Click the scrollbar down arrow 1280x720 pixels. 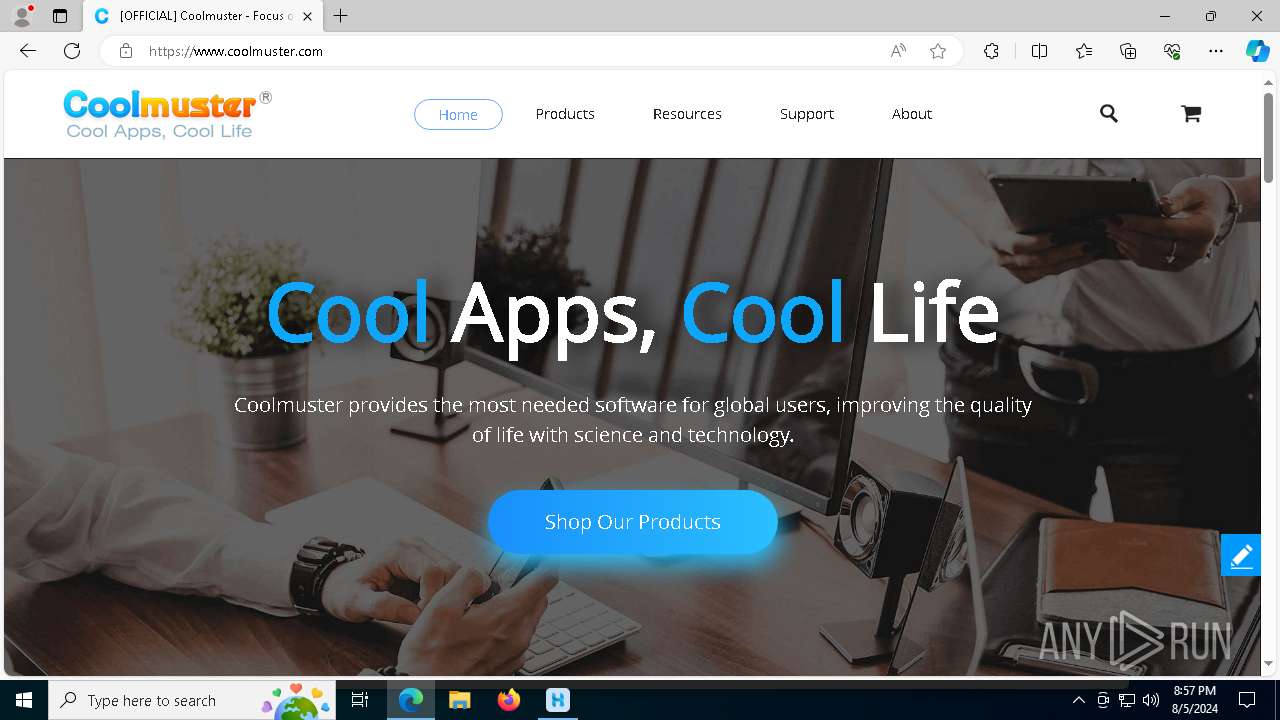pos(1269,663)
